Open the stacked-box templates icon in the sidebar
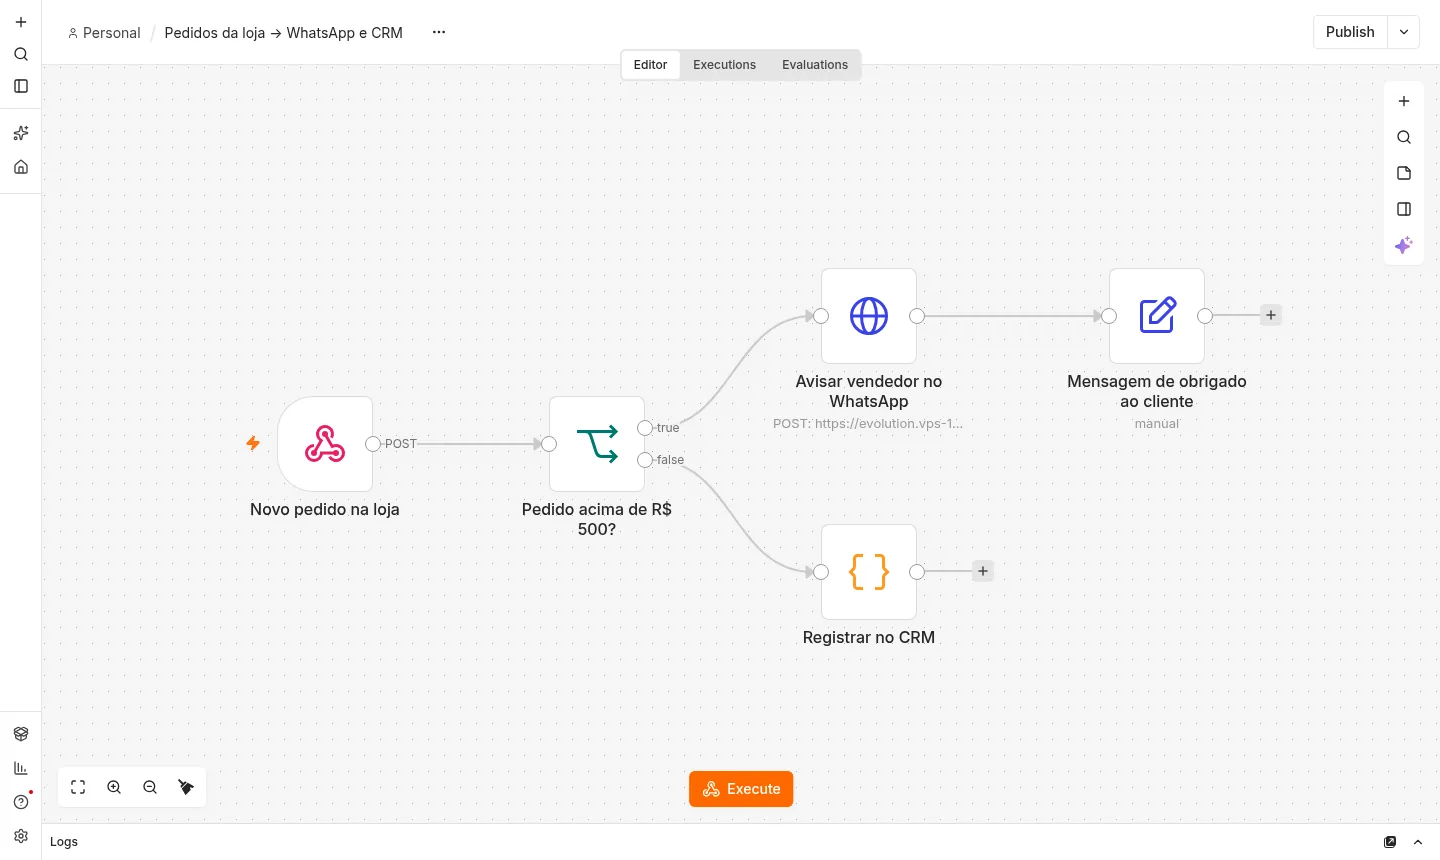The image size is (1440, 860). click(x=21, y=734)
